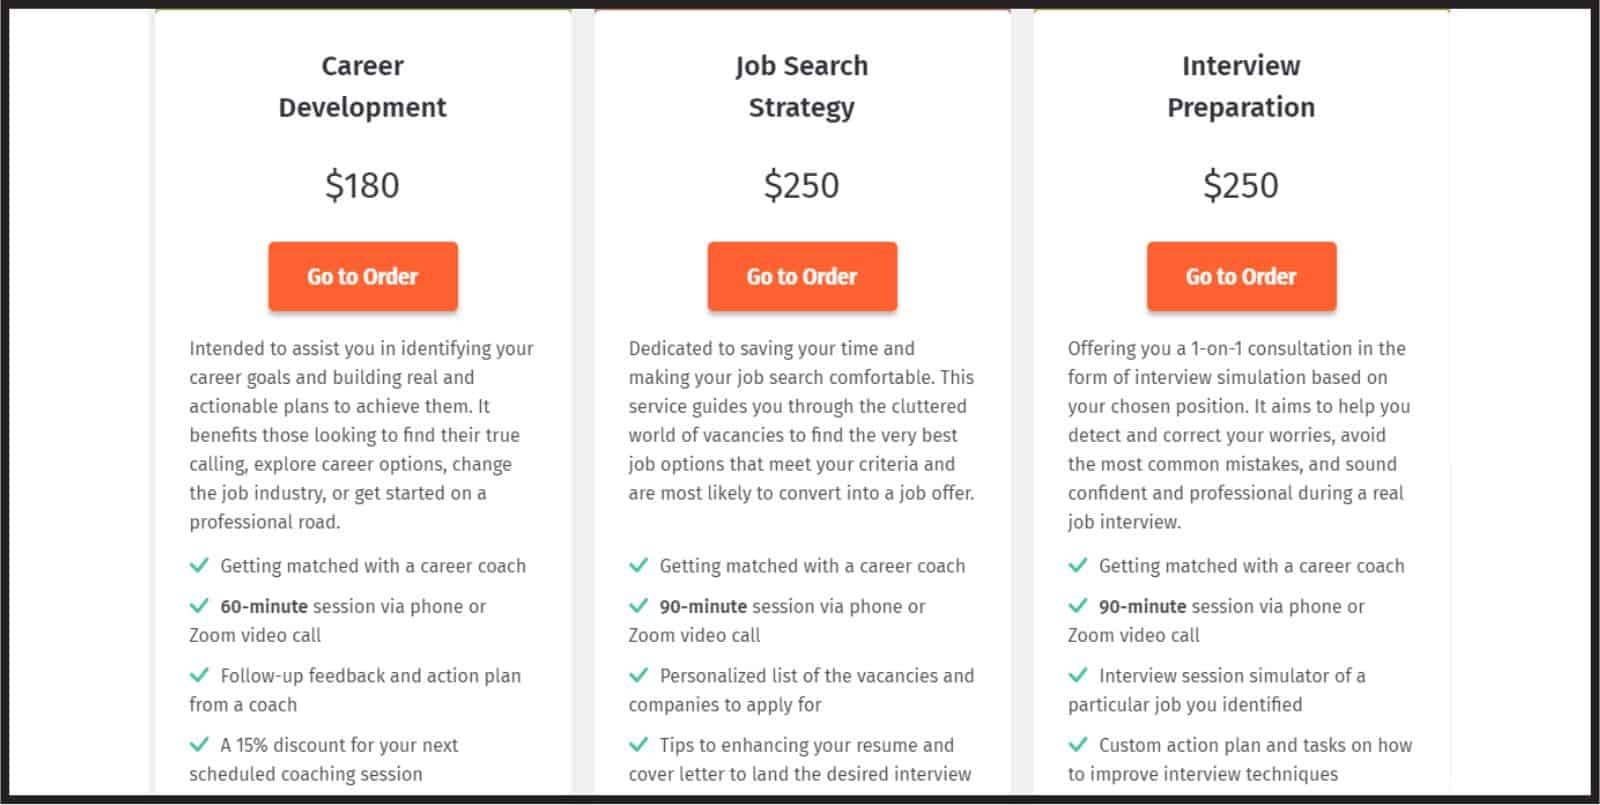Click the $250 price under Job Search Strategy

801,185
